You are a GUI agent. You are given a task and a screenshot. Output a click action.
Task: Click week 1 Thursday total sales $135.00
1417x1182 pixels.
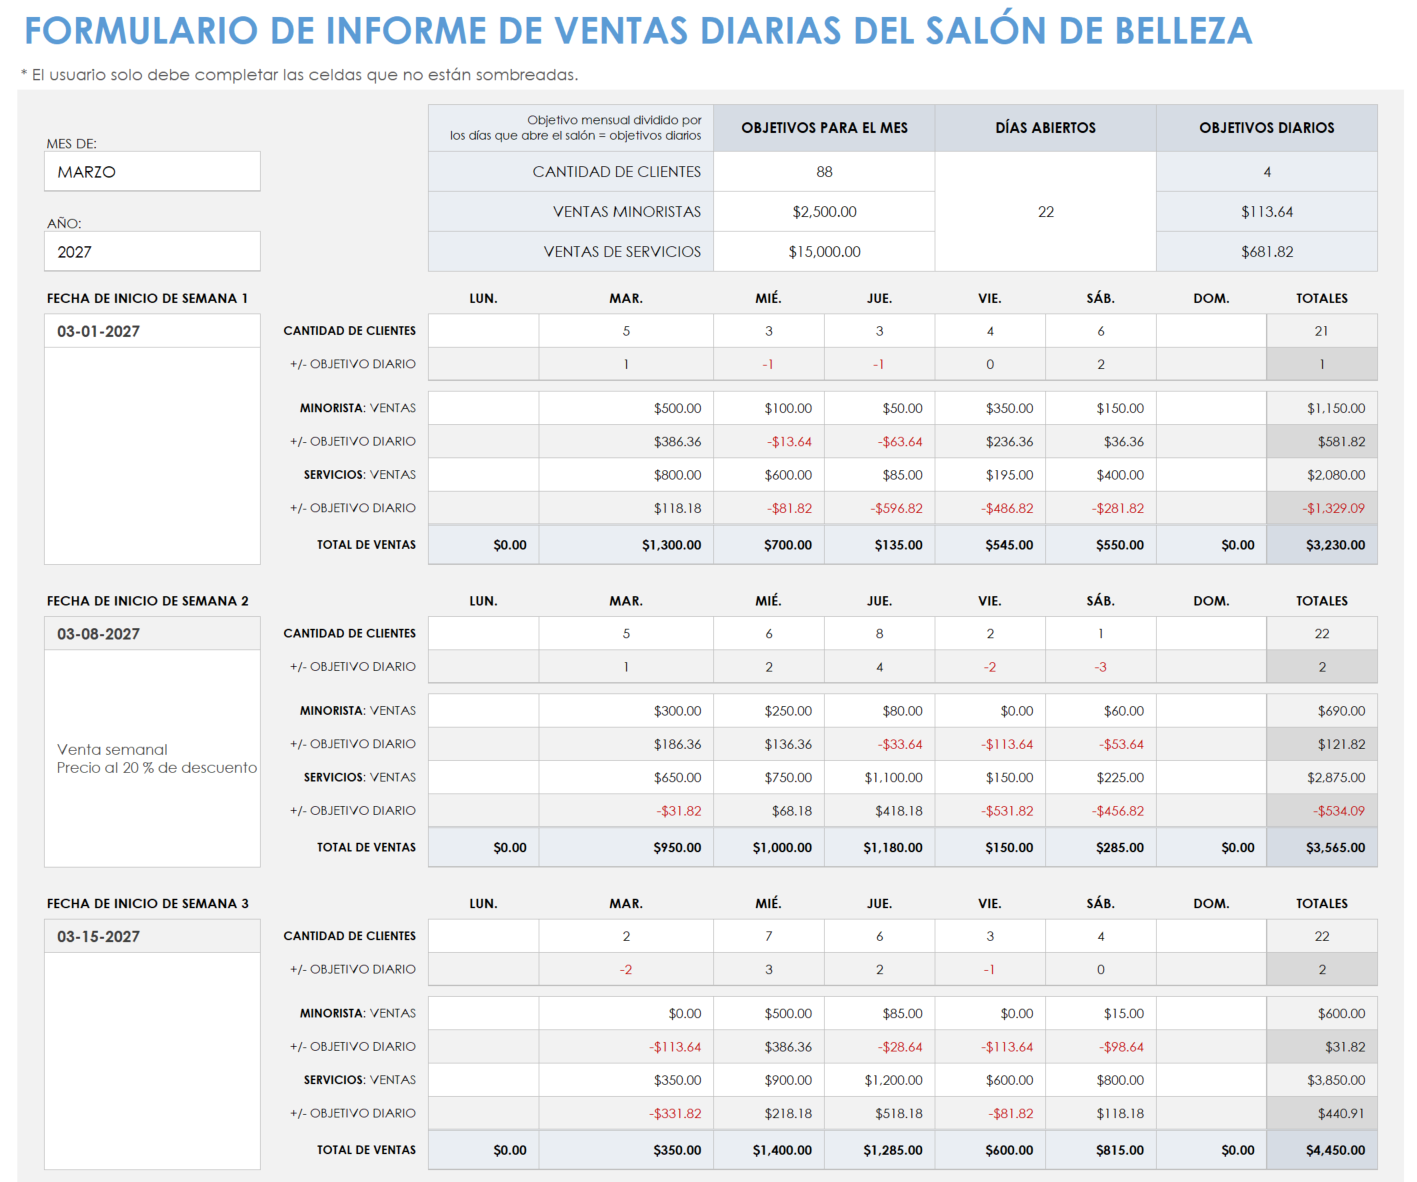pos(879,545)
